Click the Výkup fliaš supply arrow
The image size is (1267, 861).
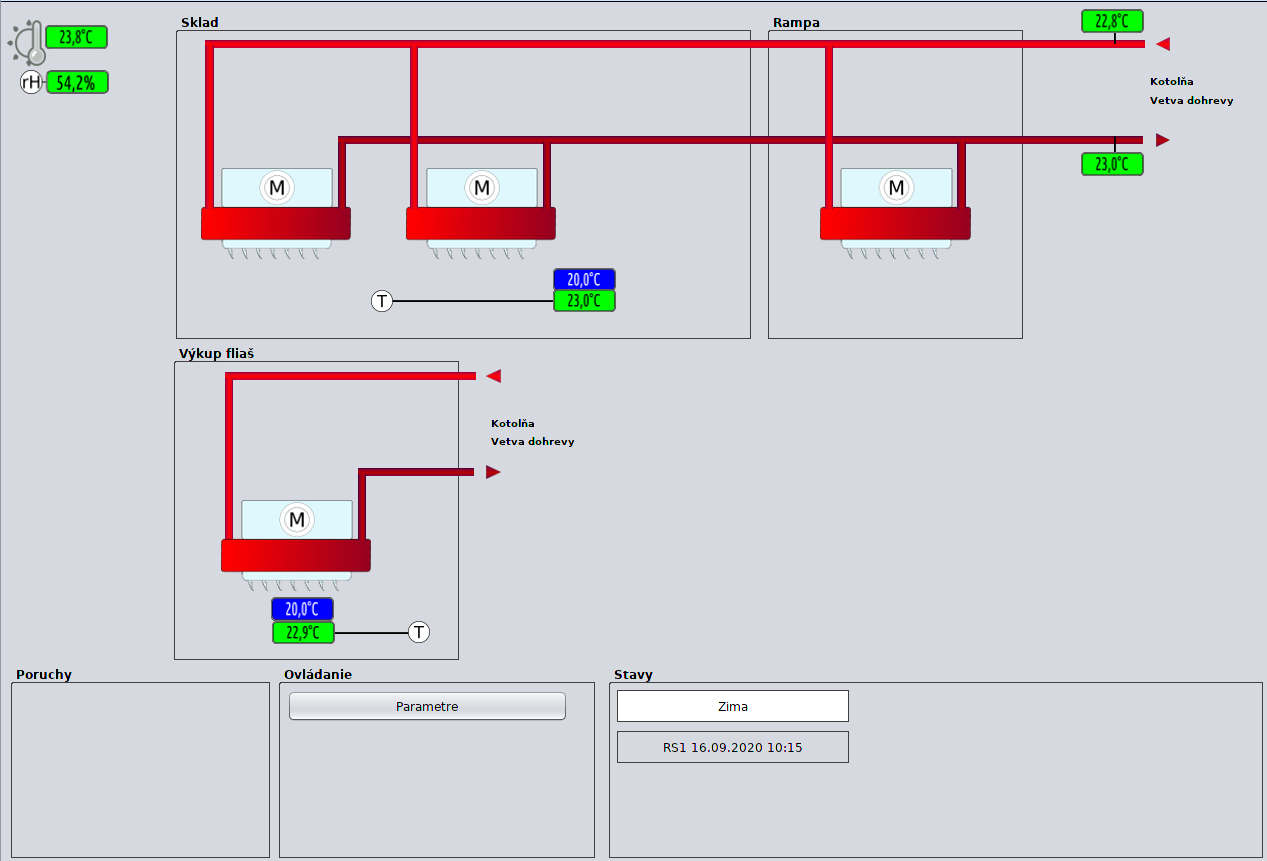click(493, 376)
